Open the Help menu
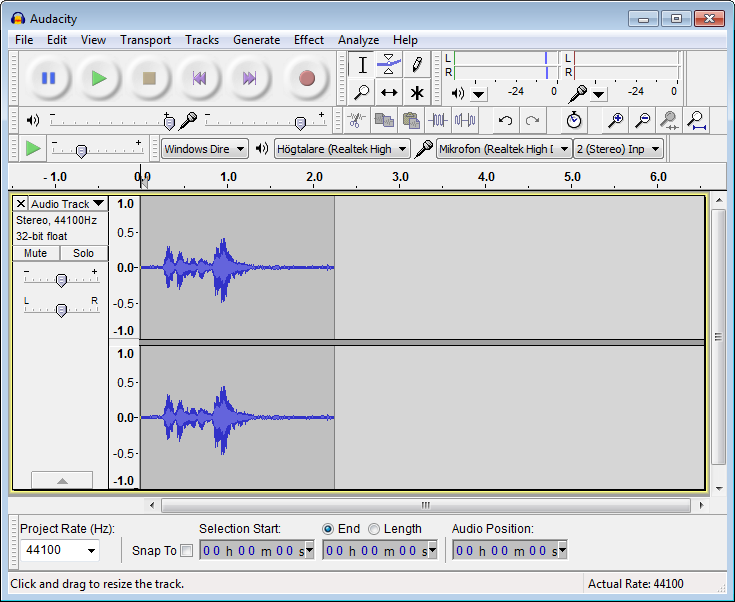The image size is (735, 602). point(405,40)
